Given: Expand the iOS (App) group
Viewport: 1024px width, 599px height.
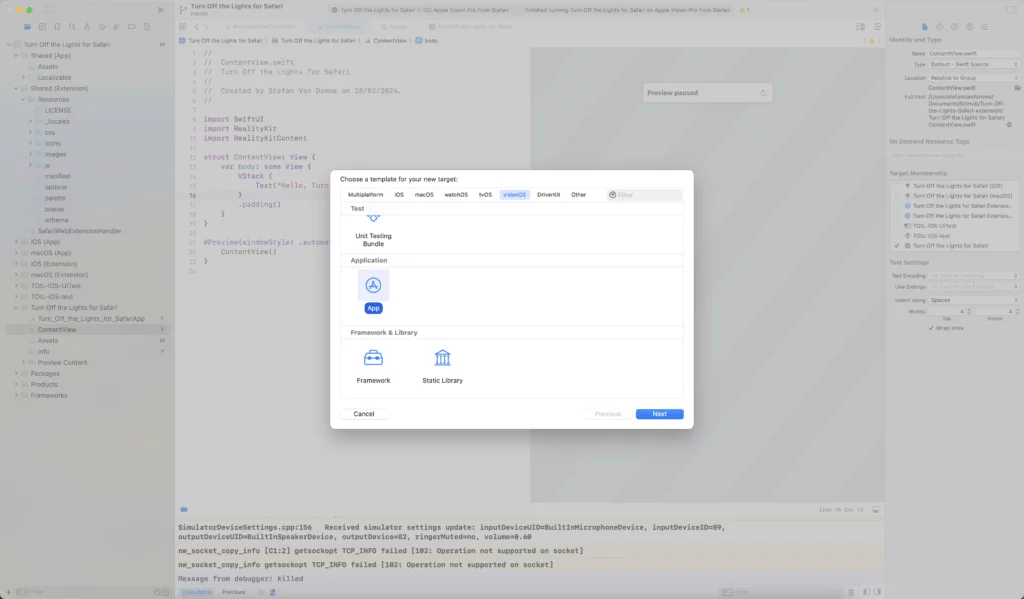Looking at the screenshot, I should click(16, 242).
